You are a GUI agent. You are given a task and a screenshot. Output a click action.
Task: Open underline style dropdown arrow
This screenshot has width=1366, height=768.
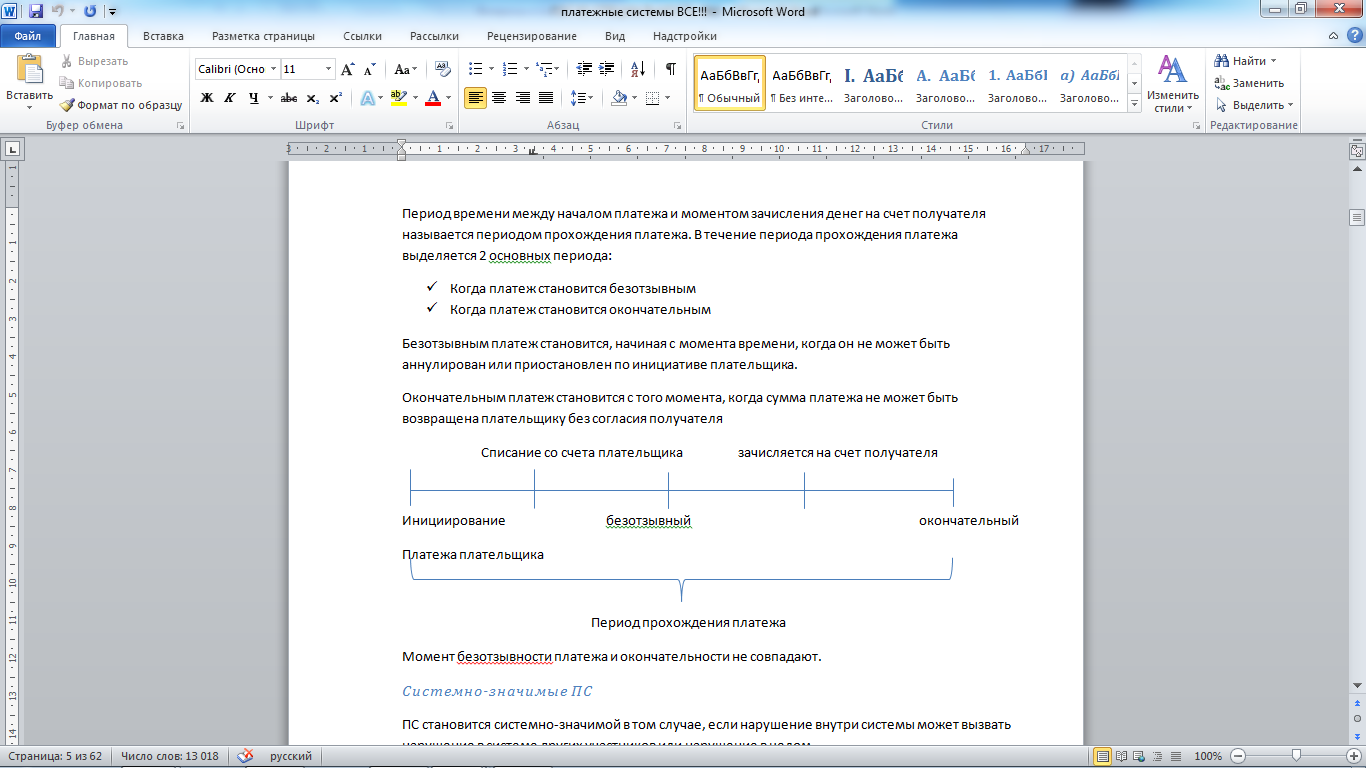(x=270, y=98)
